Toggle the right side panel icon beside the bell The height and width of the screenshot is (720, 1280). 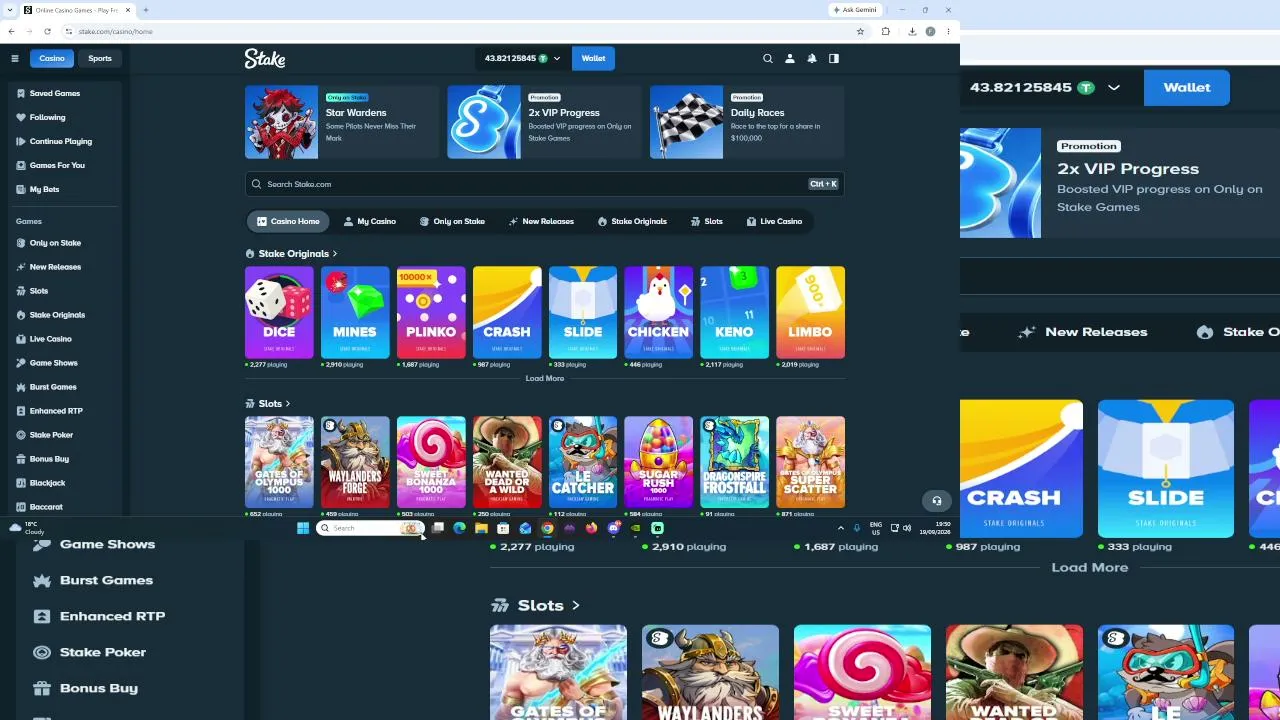(834, 58)
